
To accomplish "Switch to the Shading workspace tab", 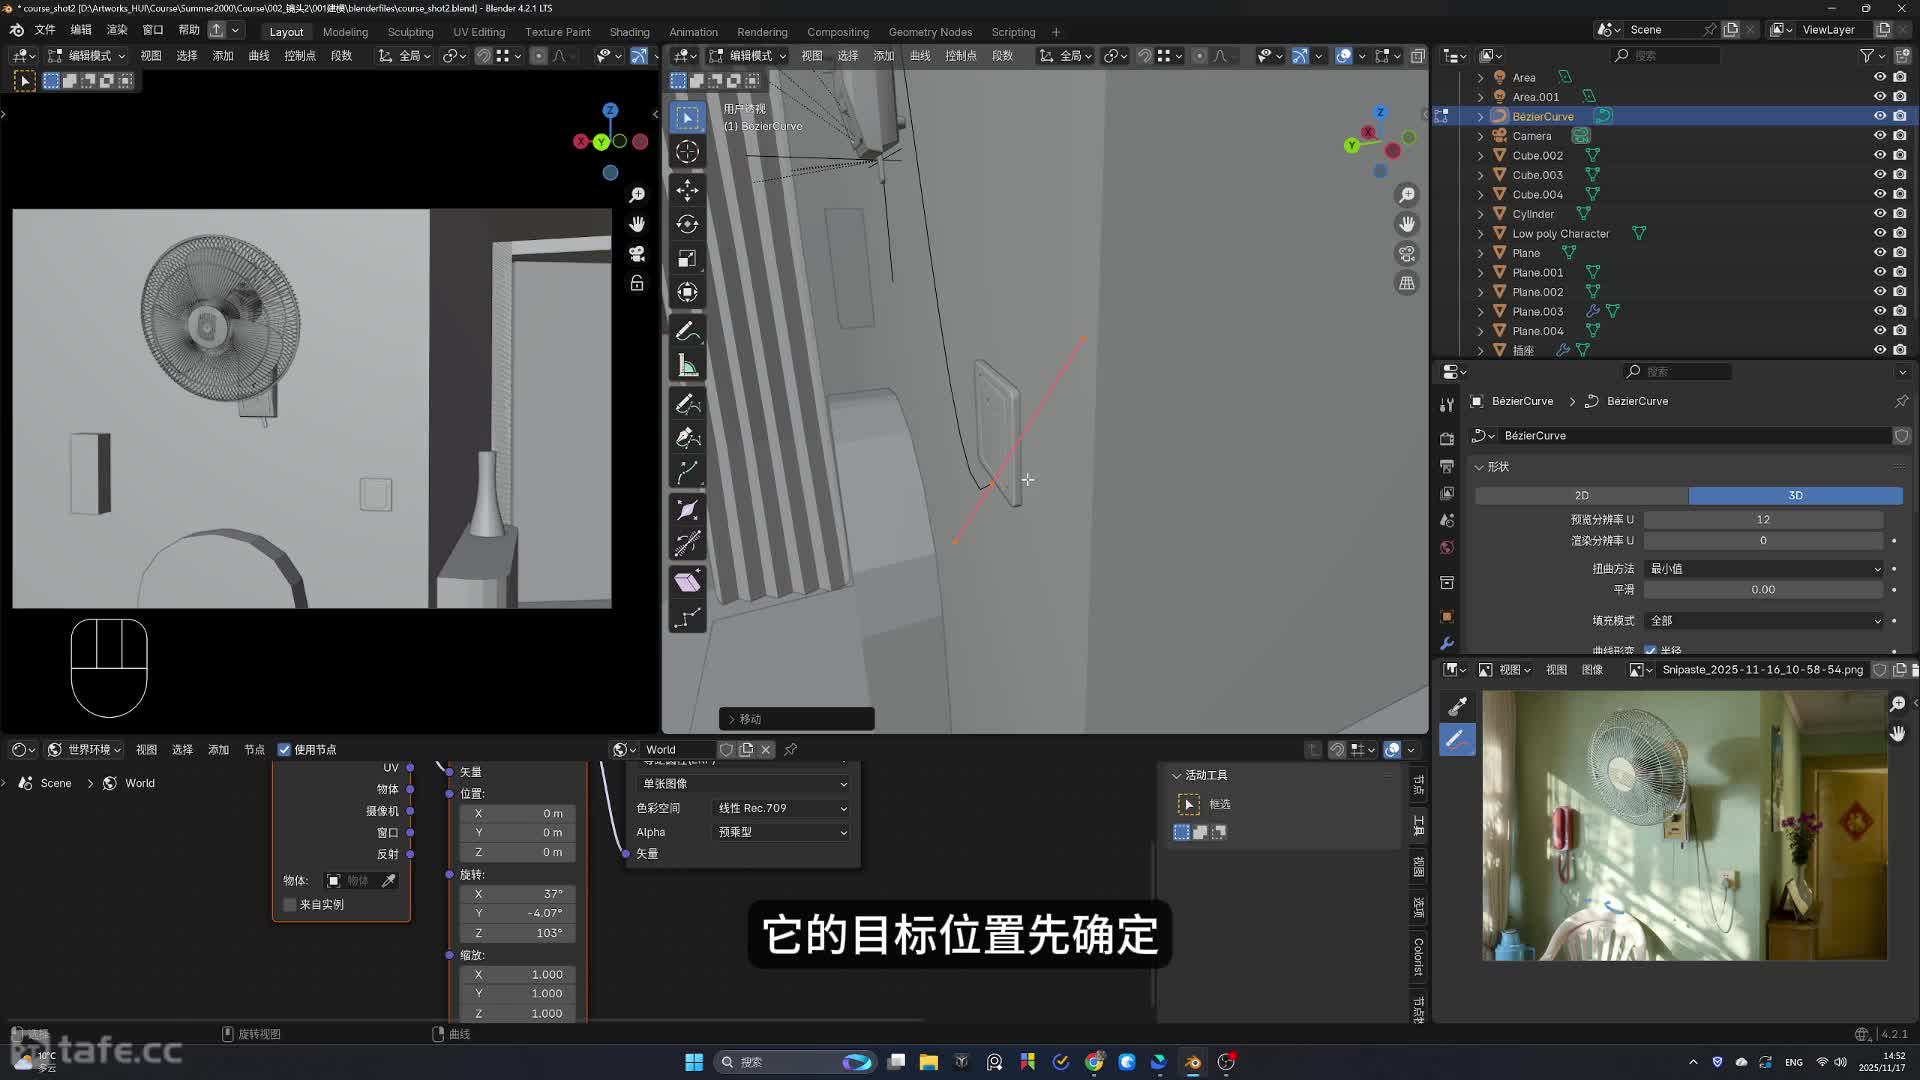I will 629,32.
